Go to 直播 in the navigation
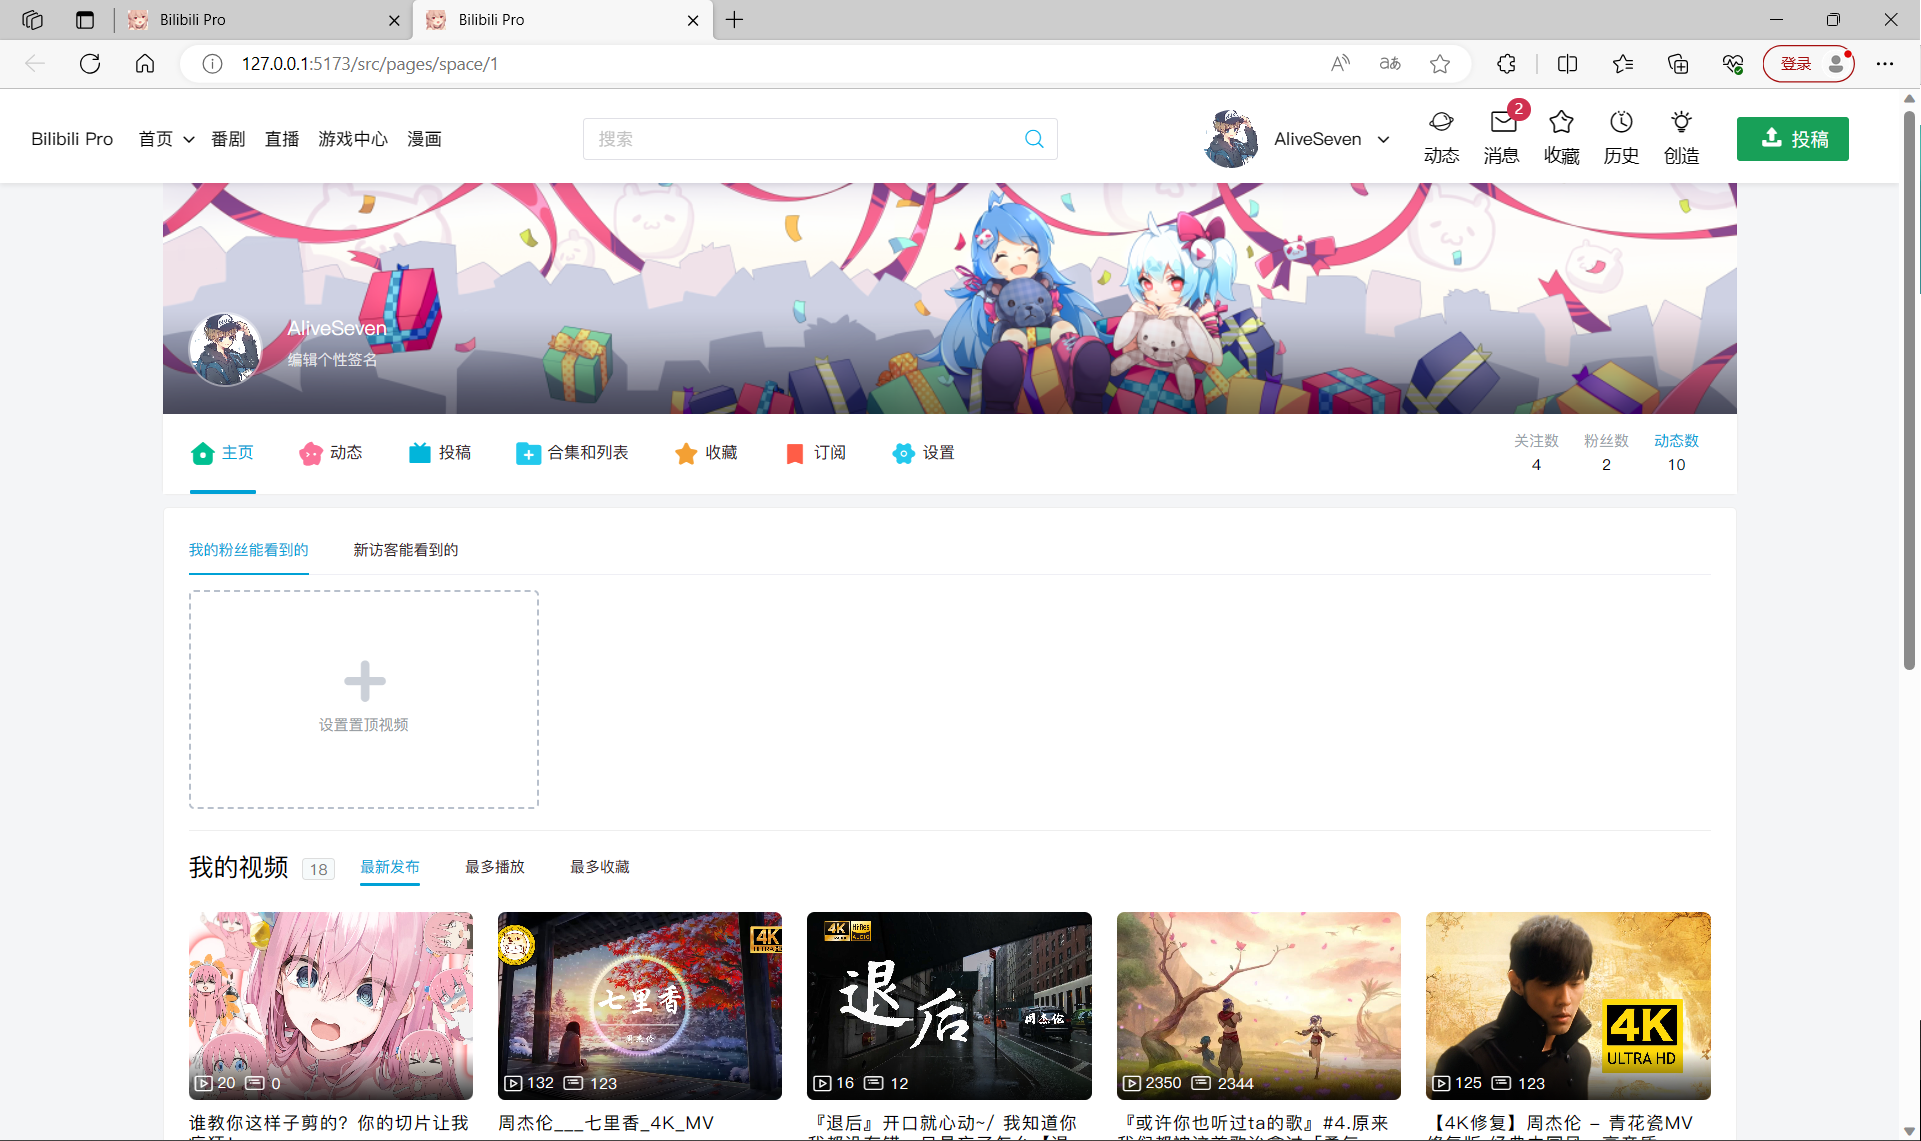The image size is (1921, 1141). (x=282, y=139)
